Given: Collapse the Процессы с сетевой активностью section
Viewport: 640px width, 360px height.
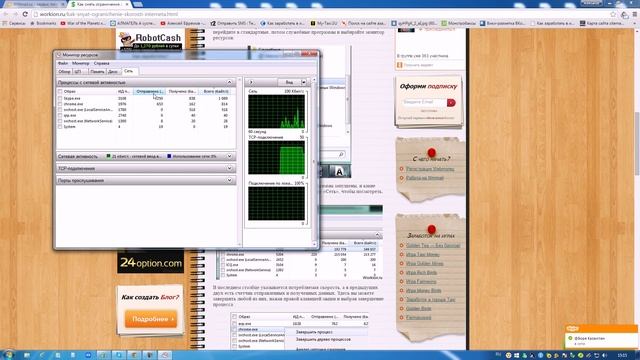Looking at the screenshot, I should point(229,82).
